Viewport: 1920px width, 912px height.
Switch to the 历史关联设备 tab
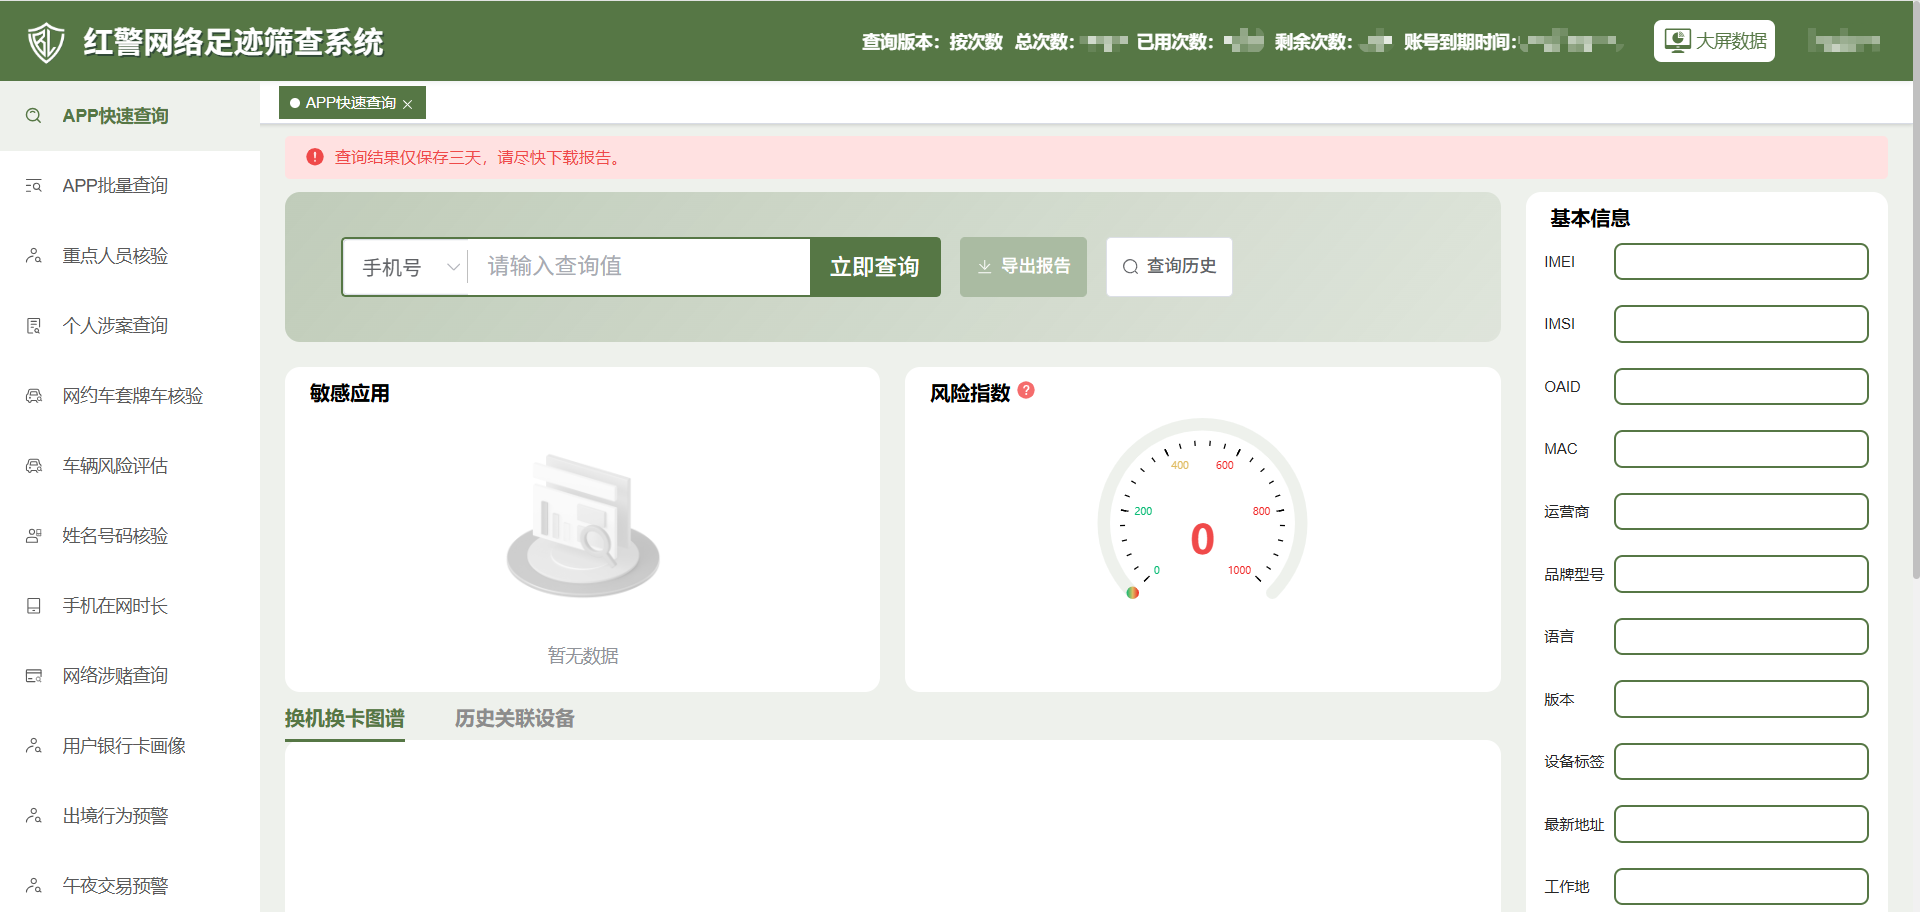click(514, 718)
